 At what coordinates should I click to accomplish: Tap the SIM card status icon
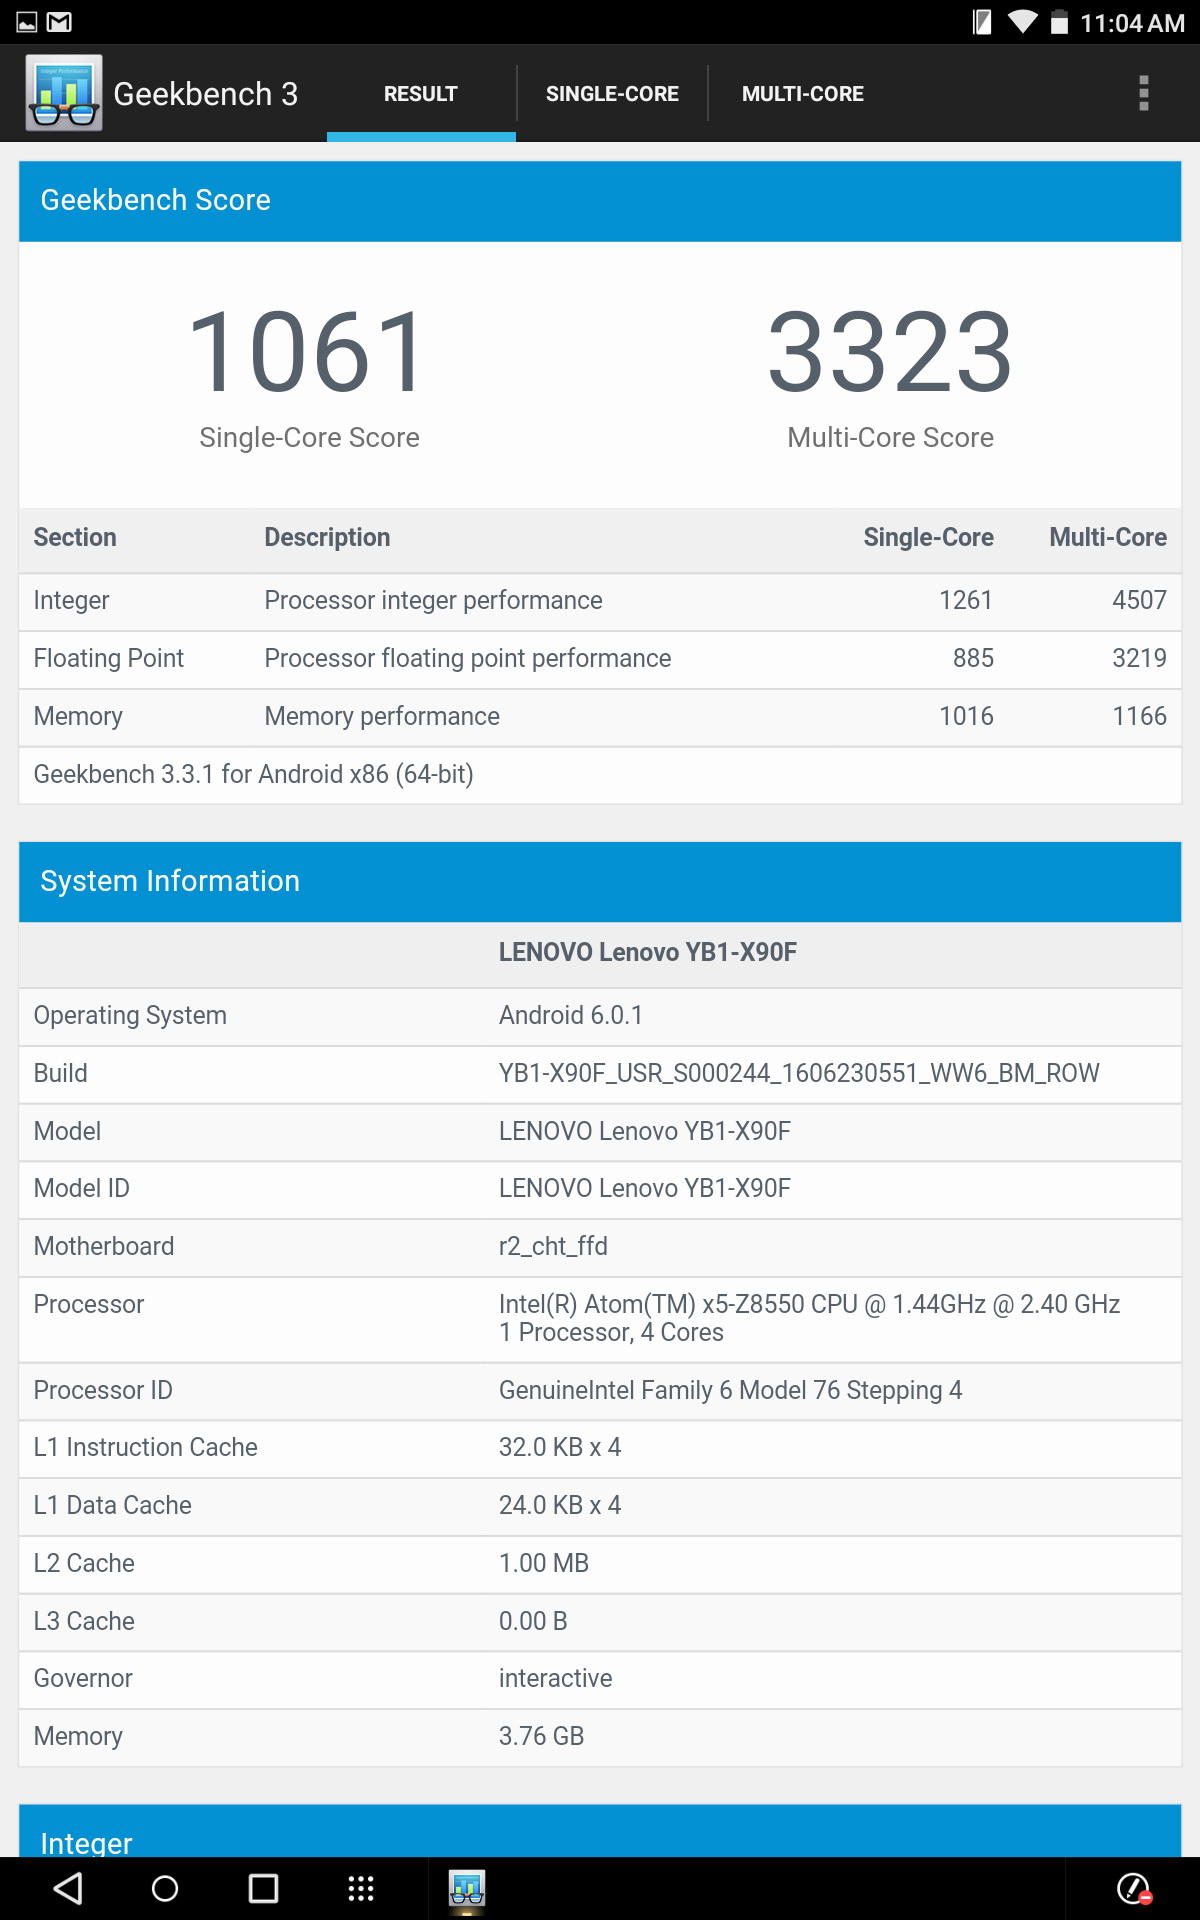pyautogui.click(x=982, y=22)
